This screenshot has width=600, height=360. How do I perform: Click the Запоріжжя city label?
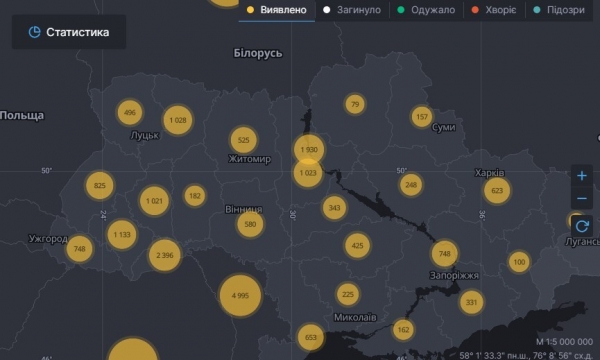click(454, 275)
